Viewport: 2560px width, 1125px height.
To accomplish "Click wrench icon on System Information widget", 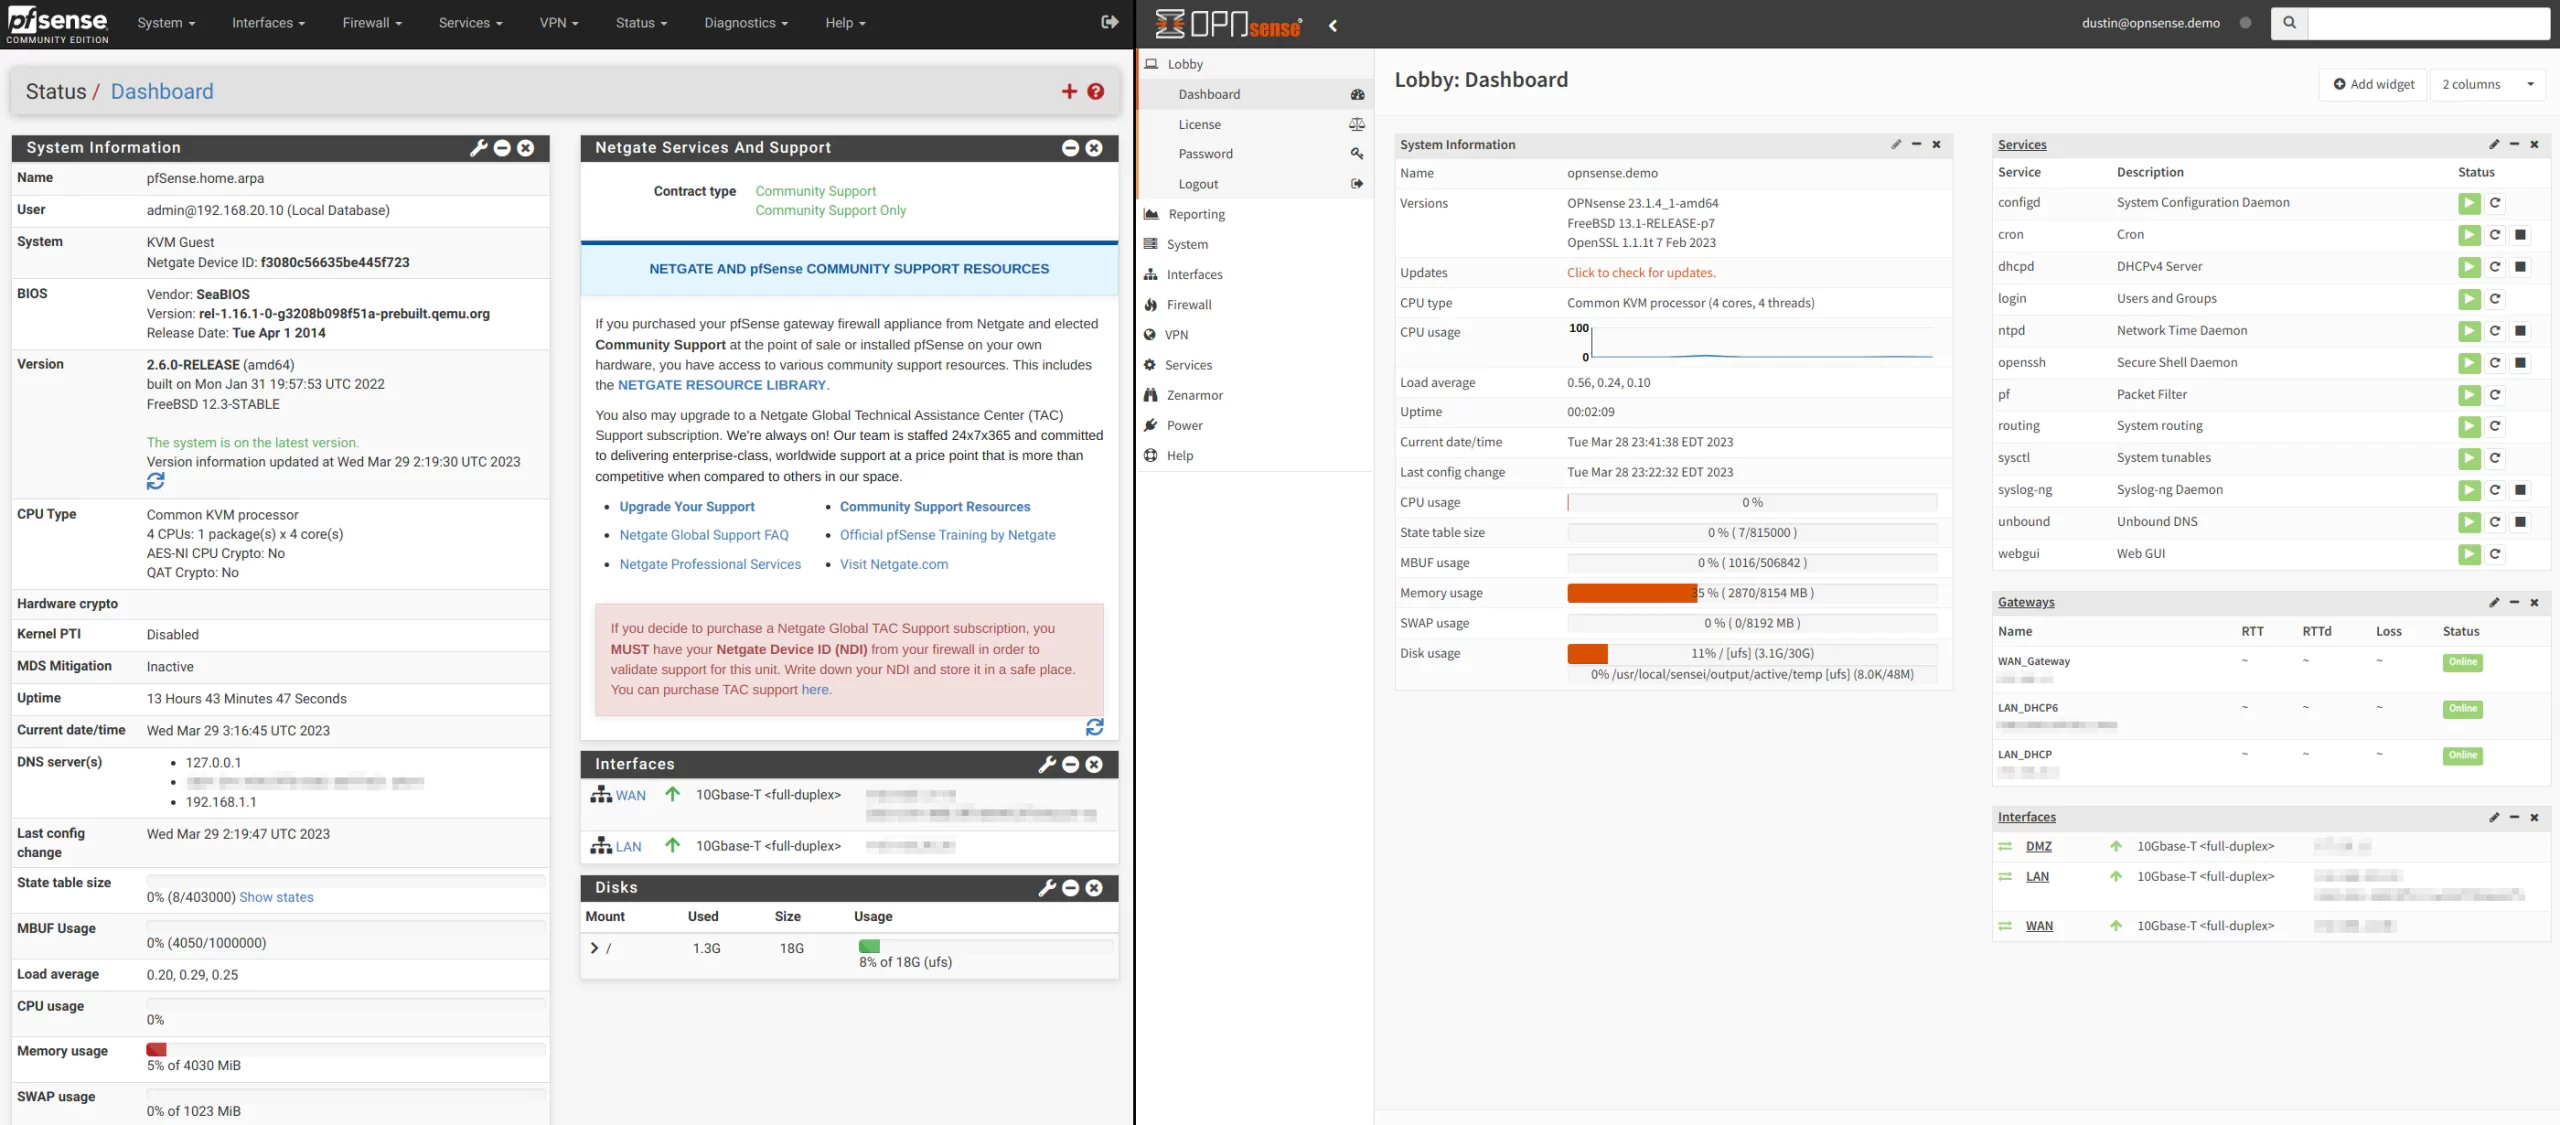I will click(478, 148).
